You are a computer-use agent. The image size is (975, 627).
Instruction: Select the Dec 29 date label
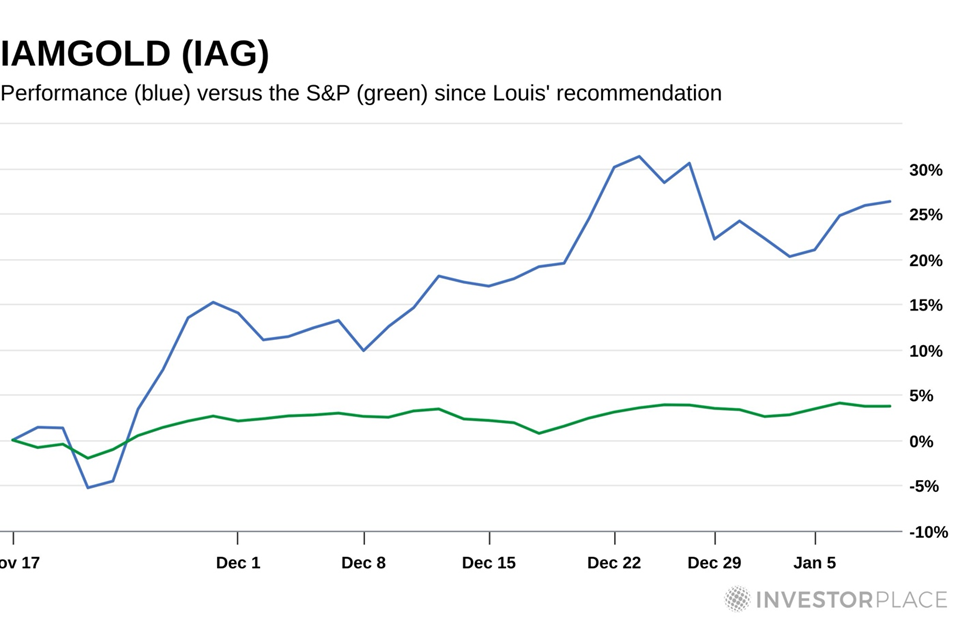point(714,563)
